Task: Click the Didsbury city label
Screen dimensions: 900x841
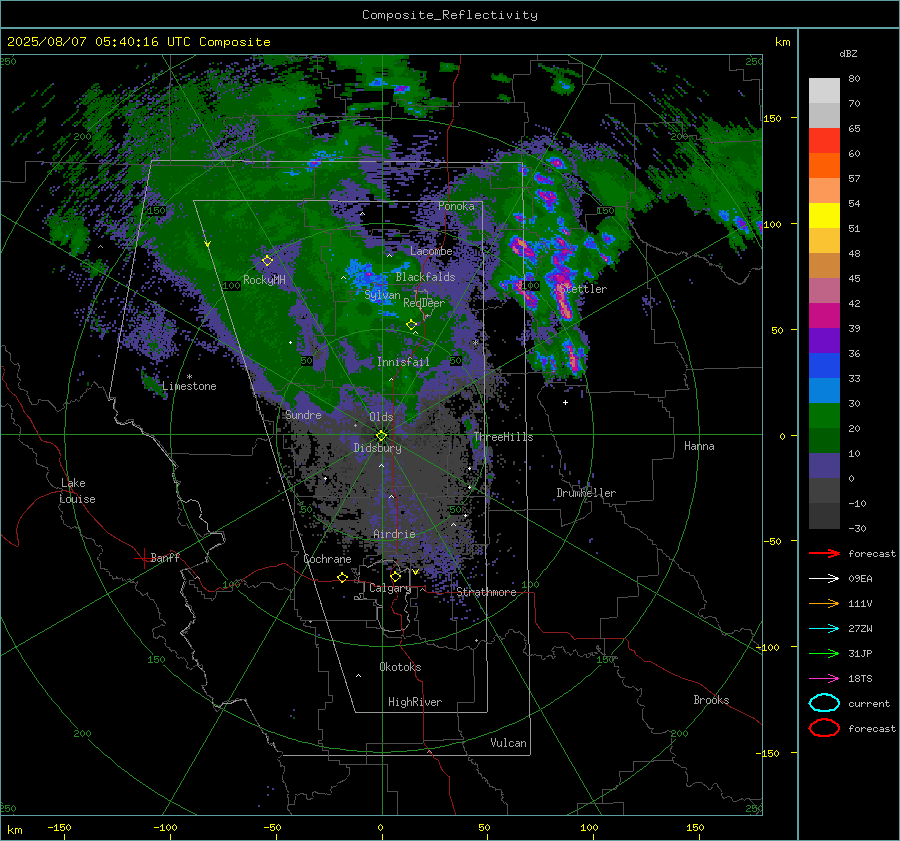Action: [377, 448]
